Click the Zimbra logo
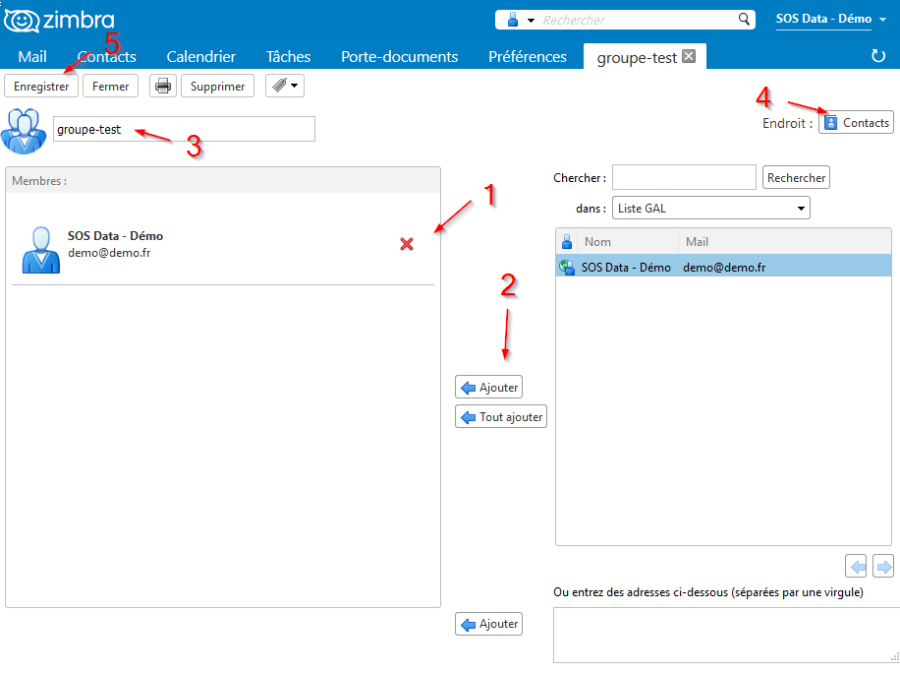Screen dimensions: 900x673 point(58,19)
